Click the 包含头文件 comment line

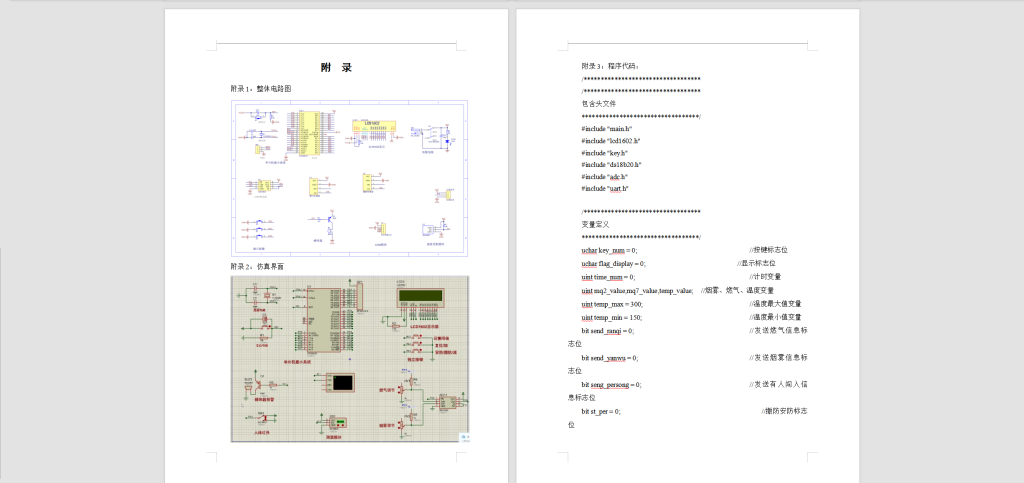tap(598, 103)
